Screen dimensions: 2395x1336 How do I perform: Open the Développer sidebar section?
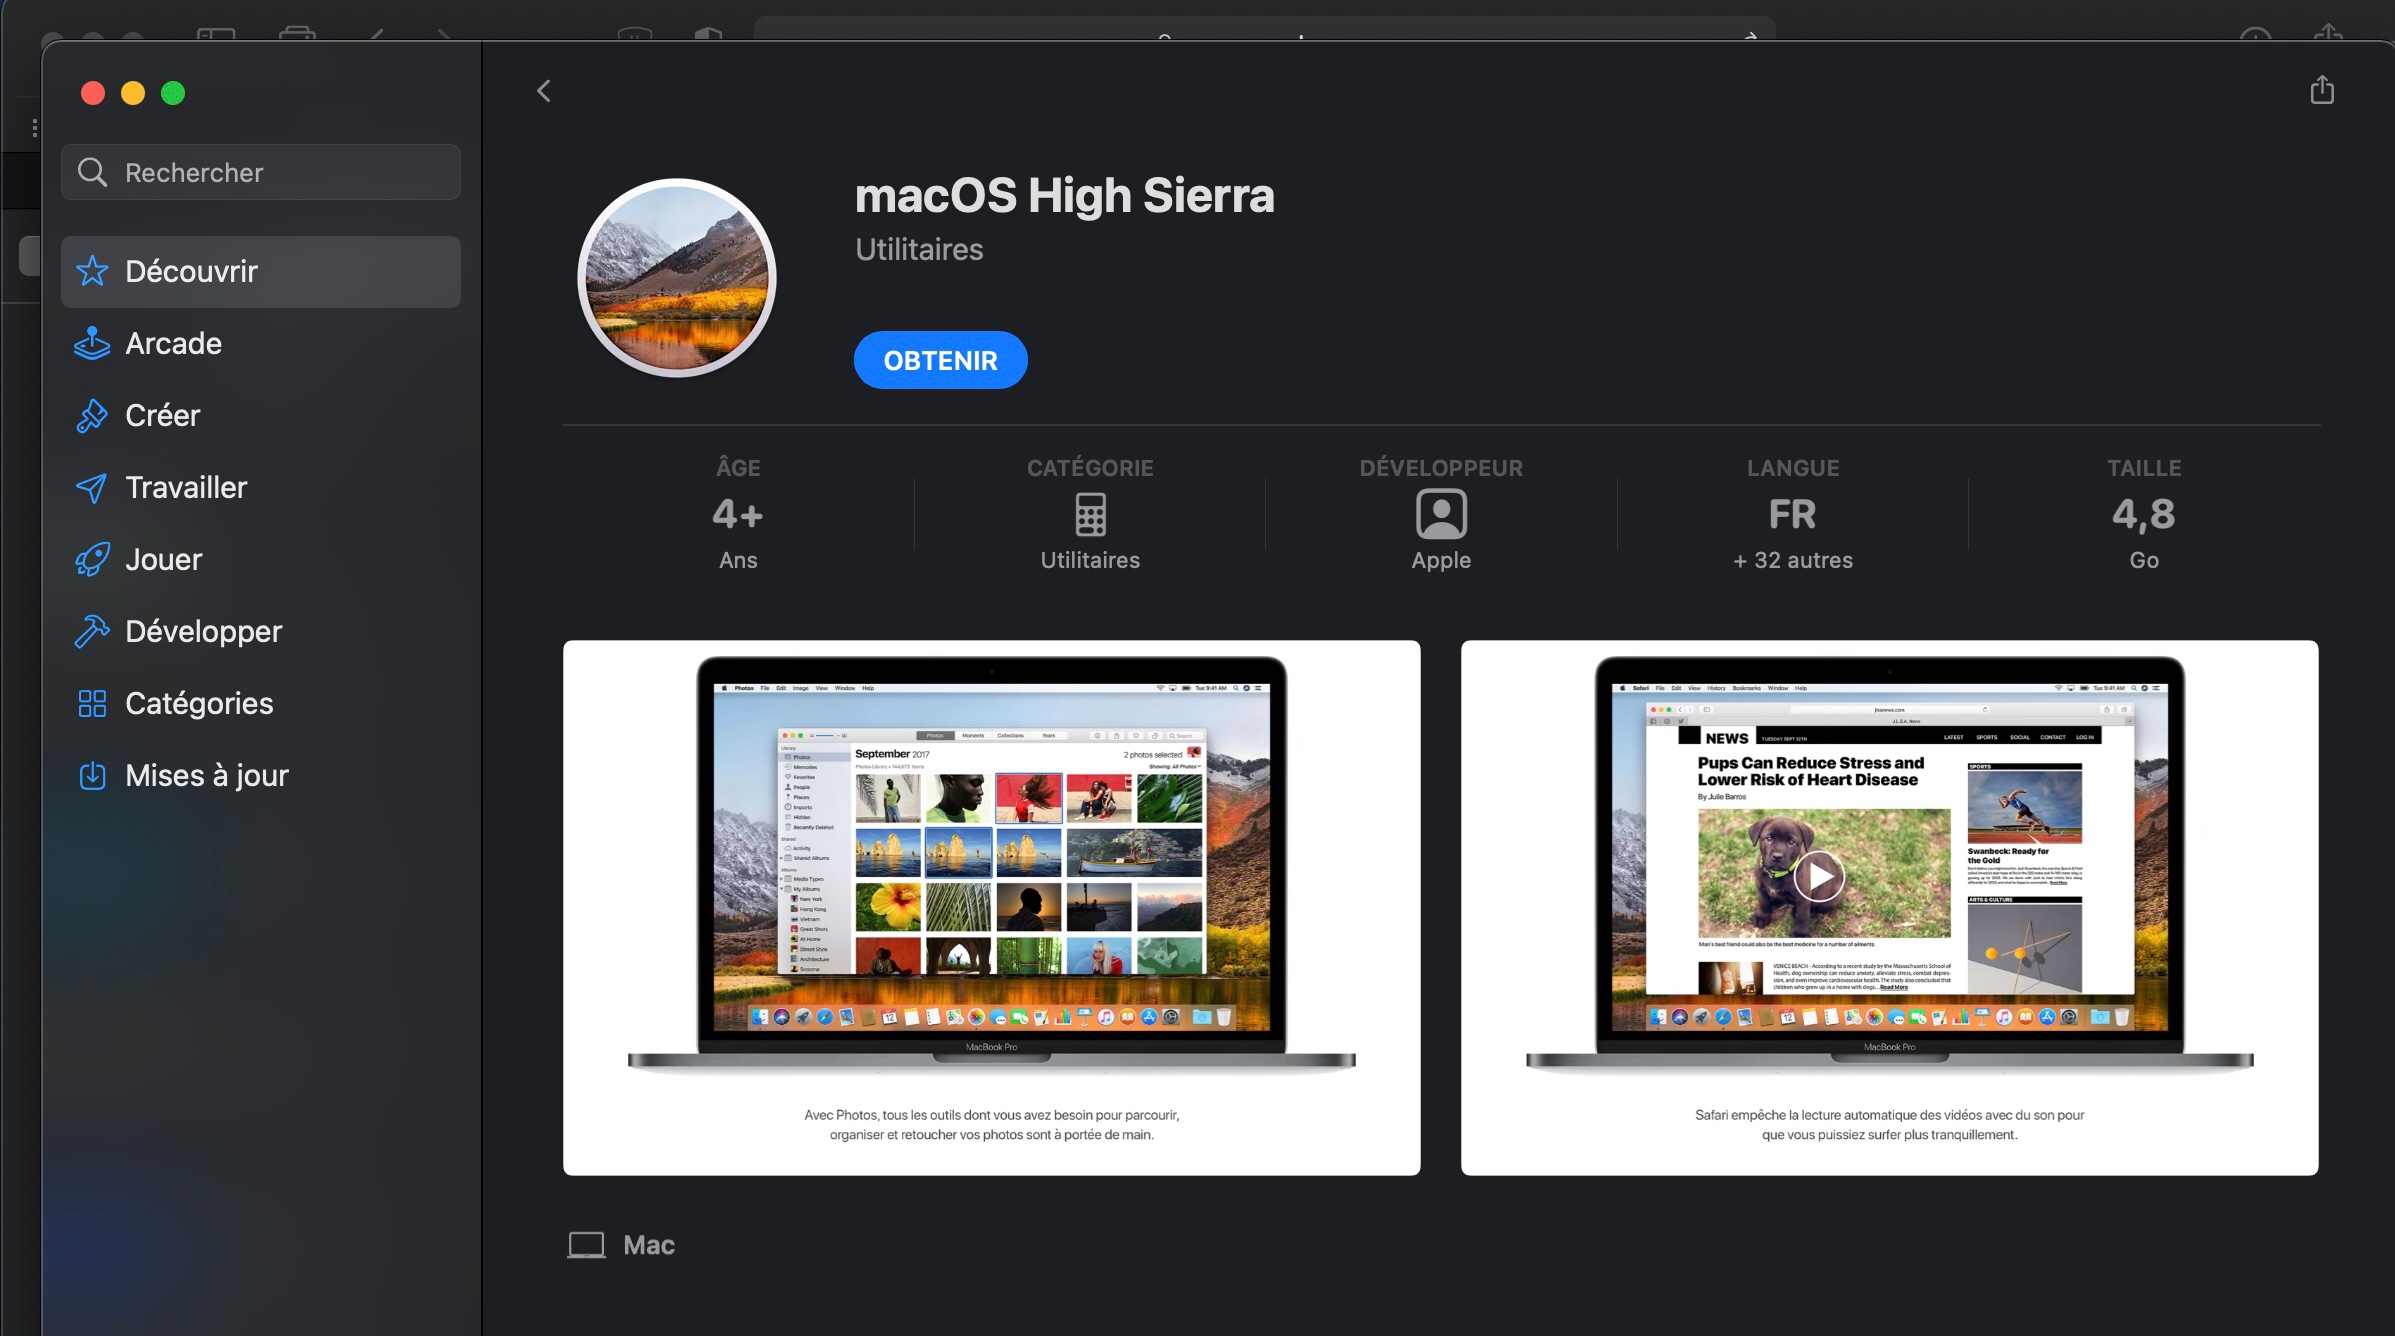[x=203, y=631]
